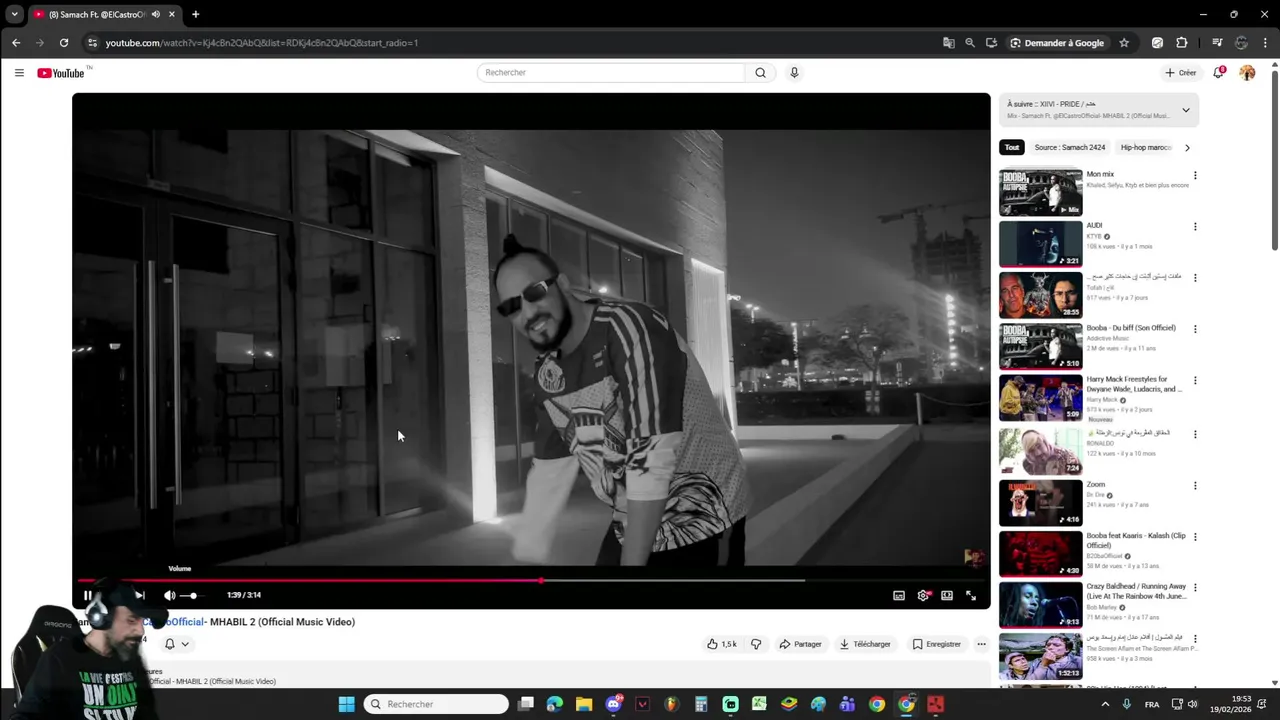The height and width of the screenshot is (720, 1280).
Task: Expand the 'À suivre' playlist panel chevron
Action: 1186,110
